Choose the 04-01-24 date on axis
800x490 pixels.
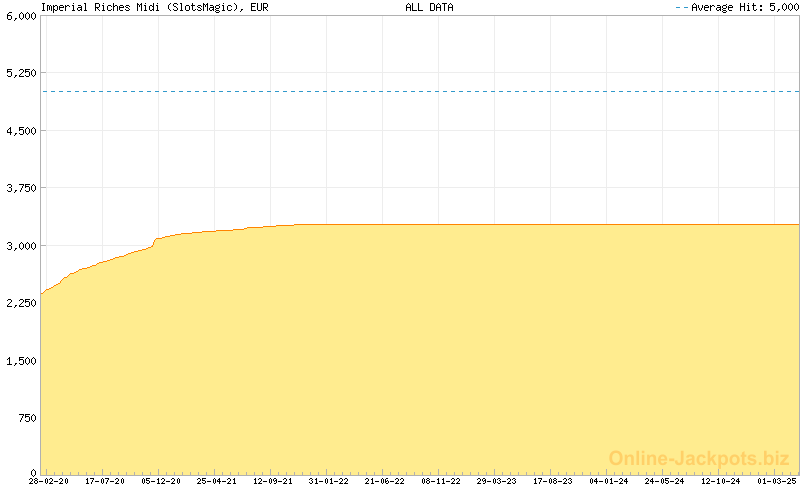(608, 482)
